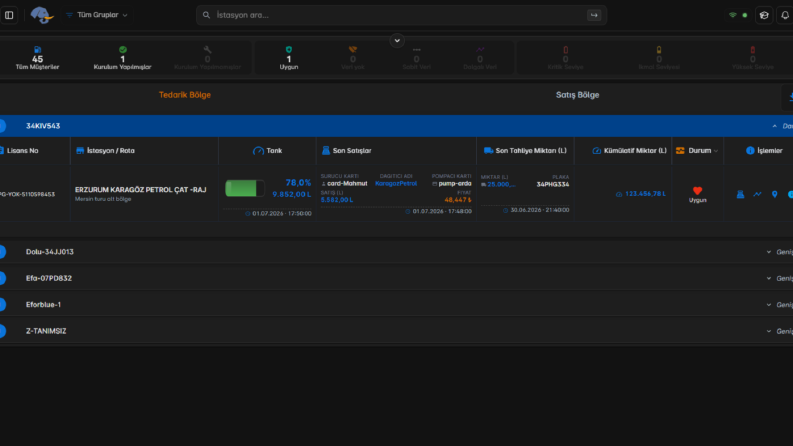Click the sale amount 5.582,00 L
The height and width of the screenshot is (446, 793).
tap(337, 200)
